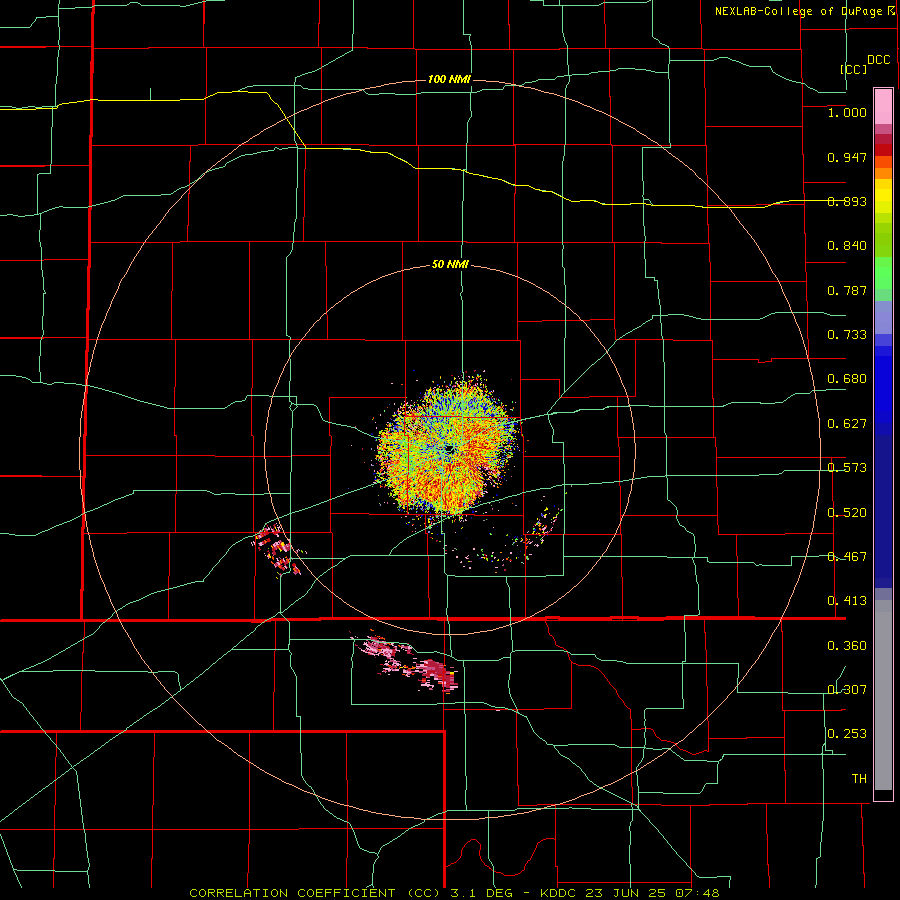
Task: Click the 0.520 color scale value
Action: (x=847, y=513)
